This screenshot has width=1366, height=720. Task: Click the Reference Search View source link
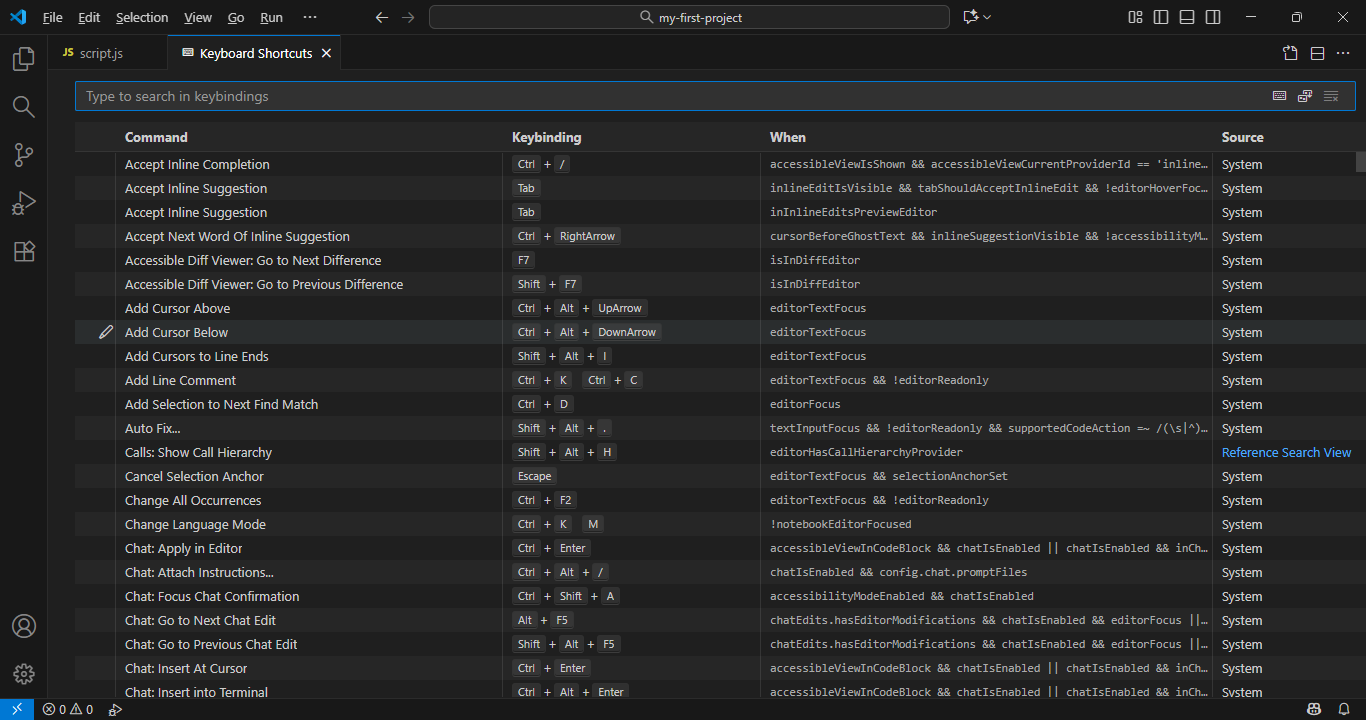pos(1286,452)
